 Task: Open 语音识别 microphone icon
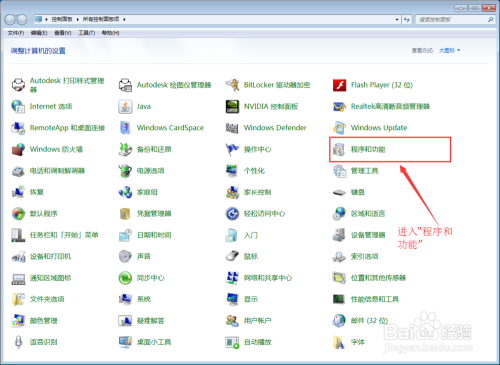[x=18, y=342]
